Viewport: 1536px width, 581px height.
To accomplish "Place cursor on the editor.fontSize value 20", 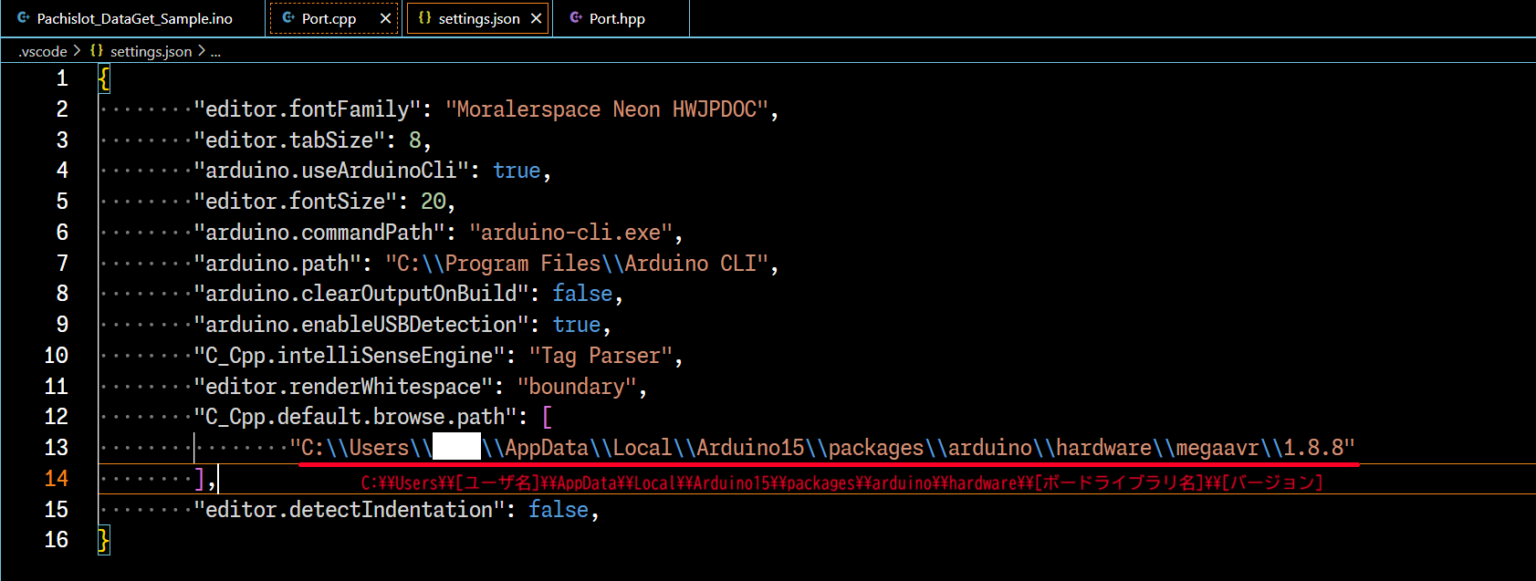I will coord(434,201).
